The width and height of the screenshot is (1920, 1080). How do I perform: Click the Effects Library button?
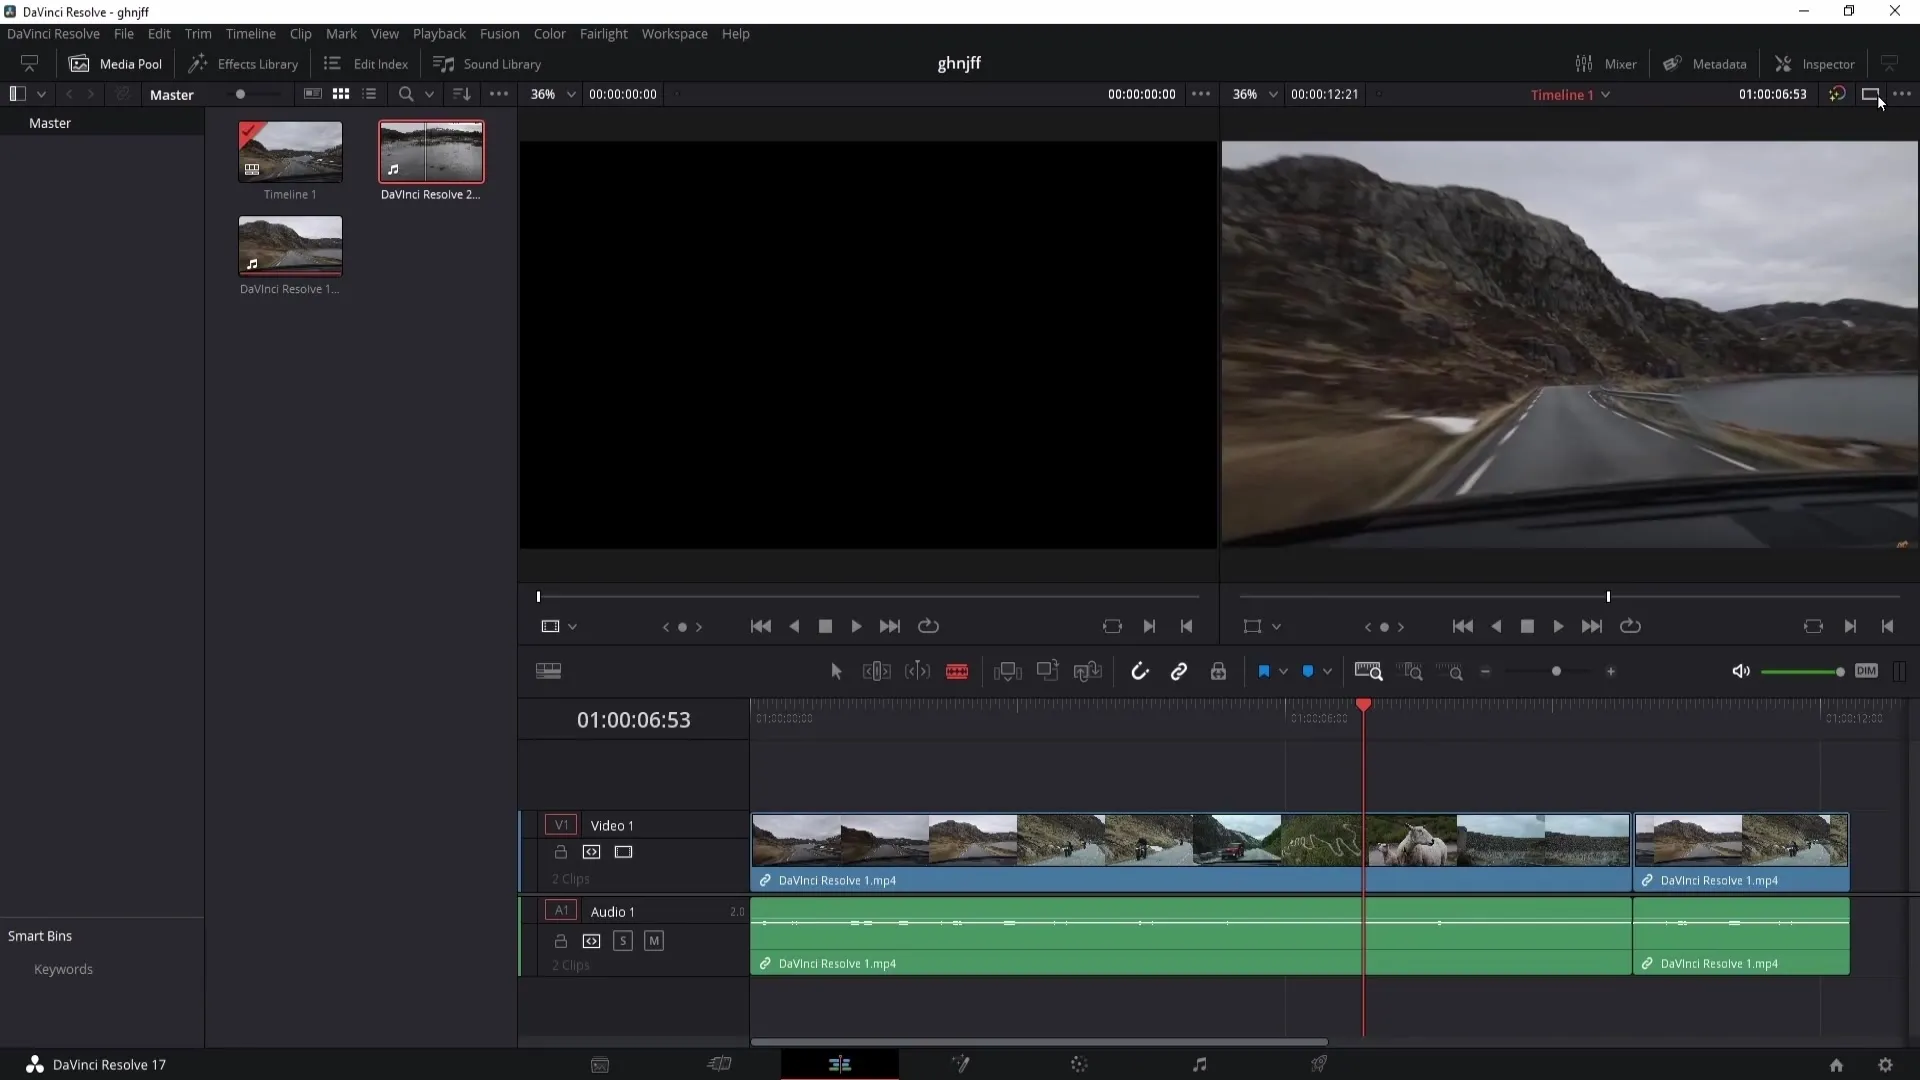pos(243,63)
